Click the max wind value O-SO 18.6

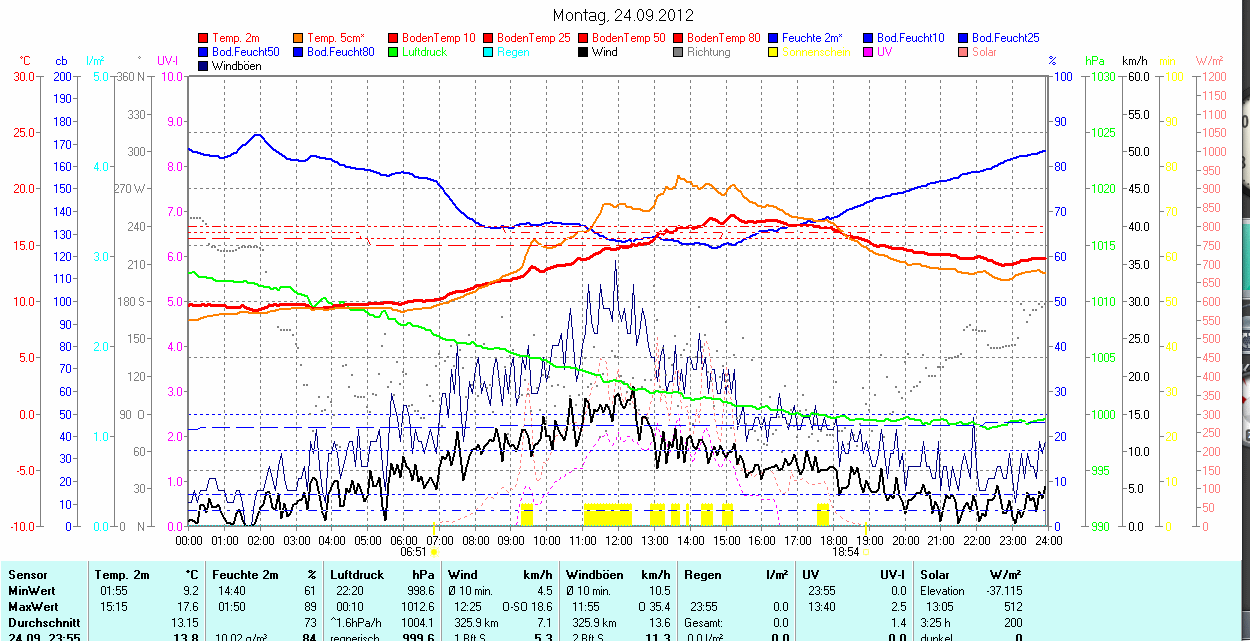click(526, 607)
